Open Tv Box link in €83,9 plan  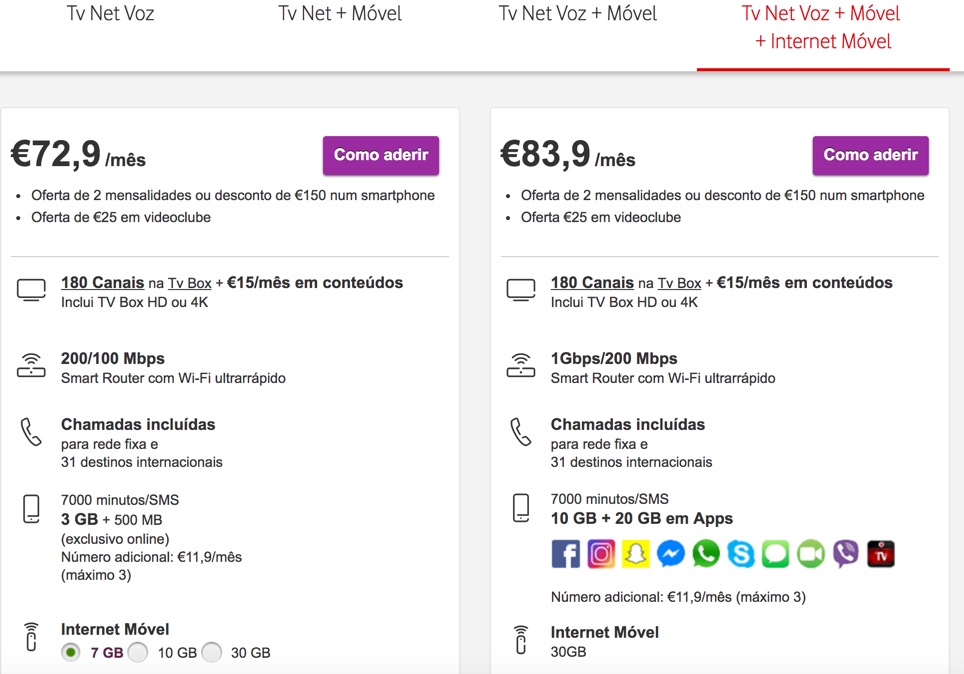[679, 284]
